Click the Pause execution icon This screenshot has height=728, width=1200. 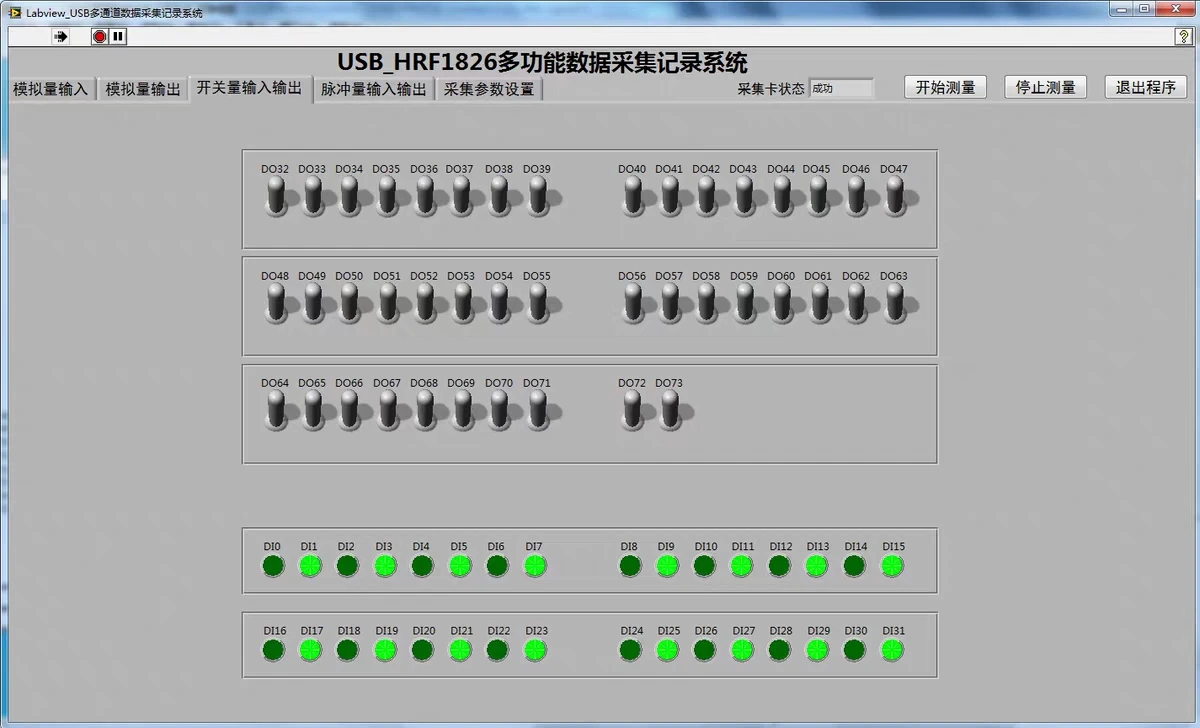click(x=118, y=36)
